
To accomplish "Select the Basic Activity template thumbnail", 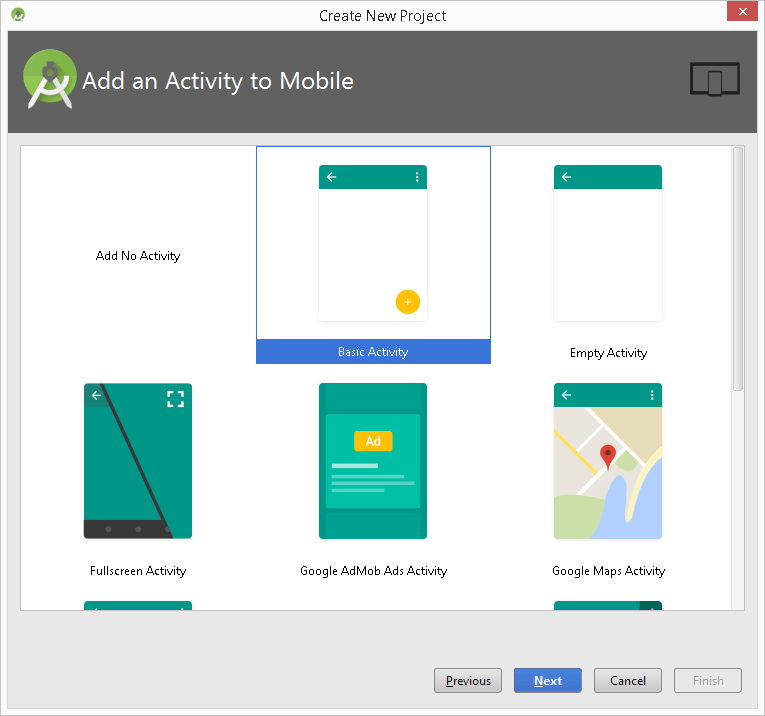I will tap(373, 243).
